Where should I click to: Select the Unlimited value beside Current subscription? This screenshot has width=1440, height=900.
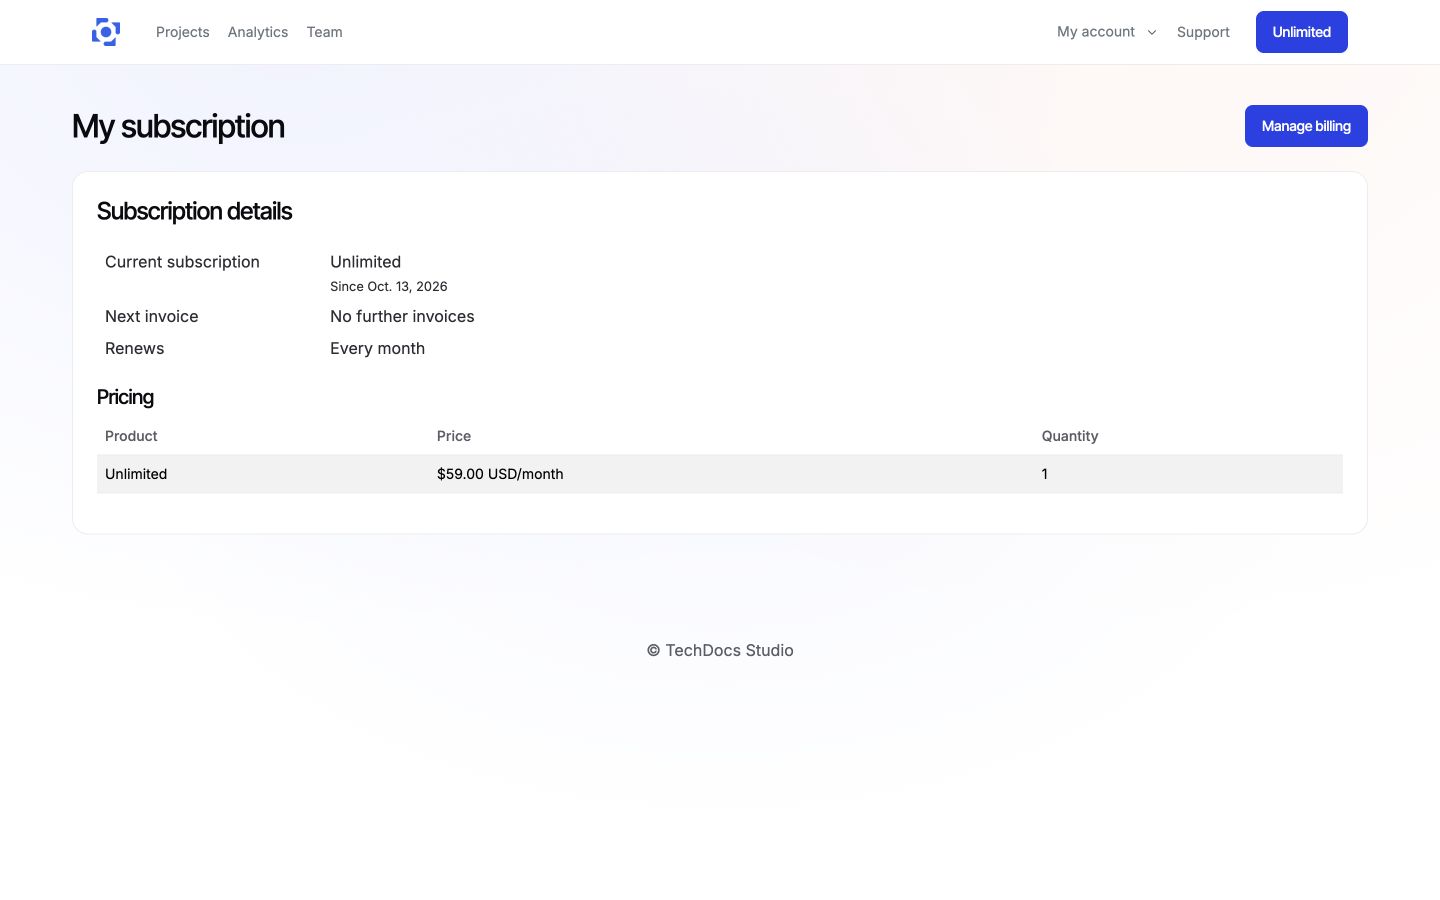(366, 262)
